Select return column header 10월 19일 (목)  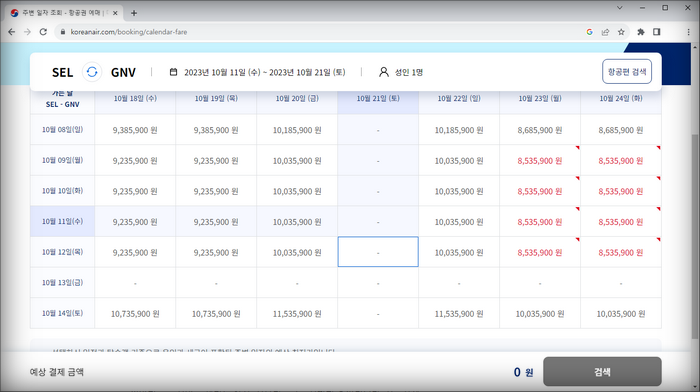pos(216,98)
